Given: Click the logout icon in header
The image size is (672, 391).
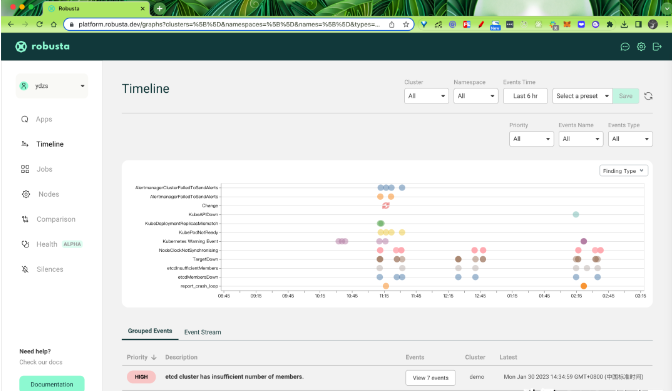Looking at the screenshot, I should pyautogui.click(x=657, y=47).
